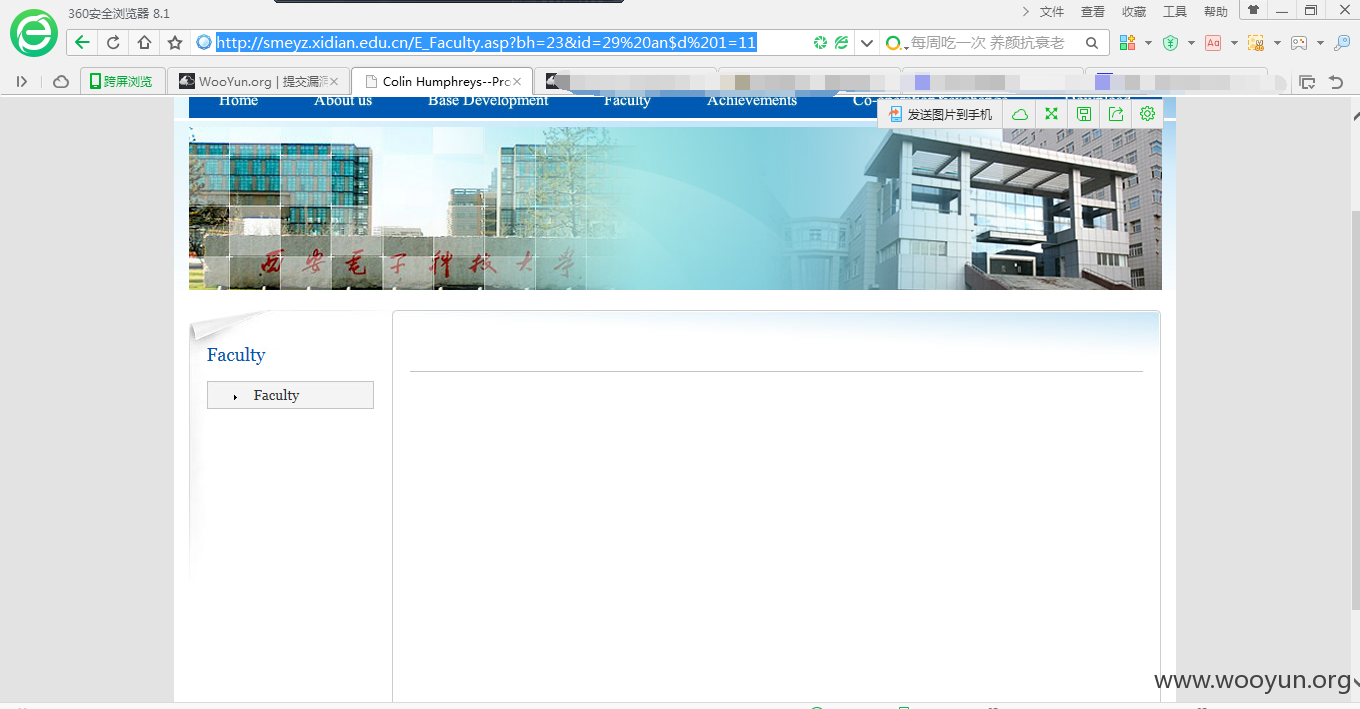Click the game controller icon in toolbar
1360x709 pixels.
1299,42
